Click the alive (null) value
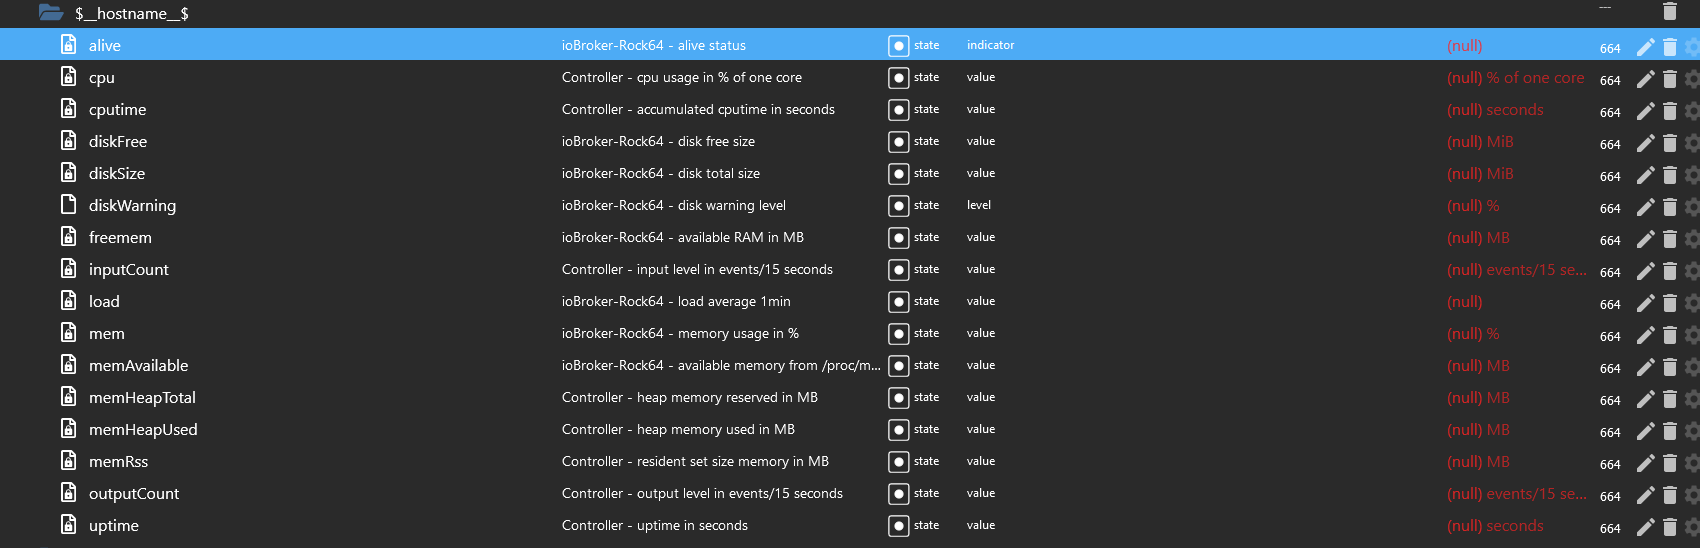Image resolution: width=1700 pixels, height=548 pixels. [x=1464, y=46]
